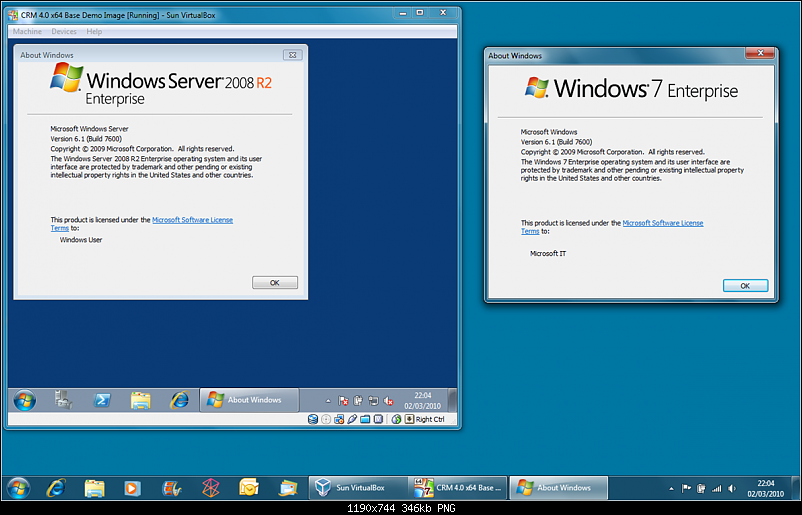Click VirtualBox shared folders indicator

point(365,419)
